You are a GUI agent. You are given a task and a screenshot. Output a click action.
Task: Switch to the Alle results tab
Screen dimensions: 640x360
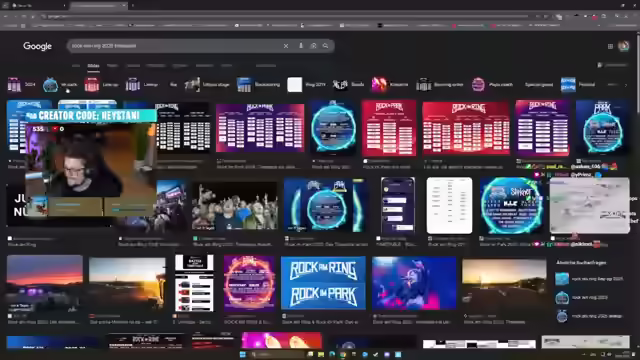pyautogui.click(x=76, y=65)
